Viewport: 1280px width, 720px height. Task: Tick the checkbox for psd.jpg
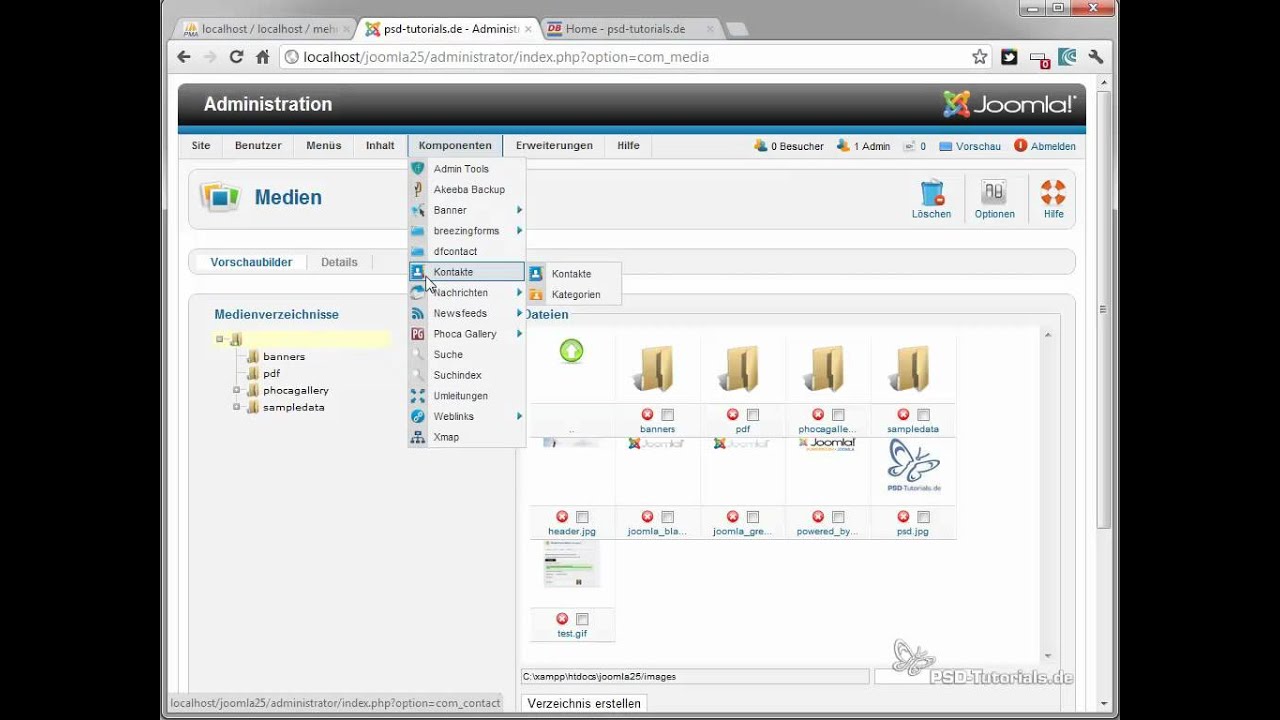(x=924, y=517)
